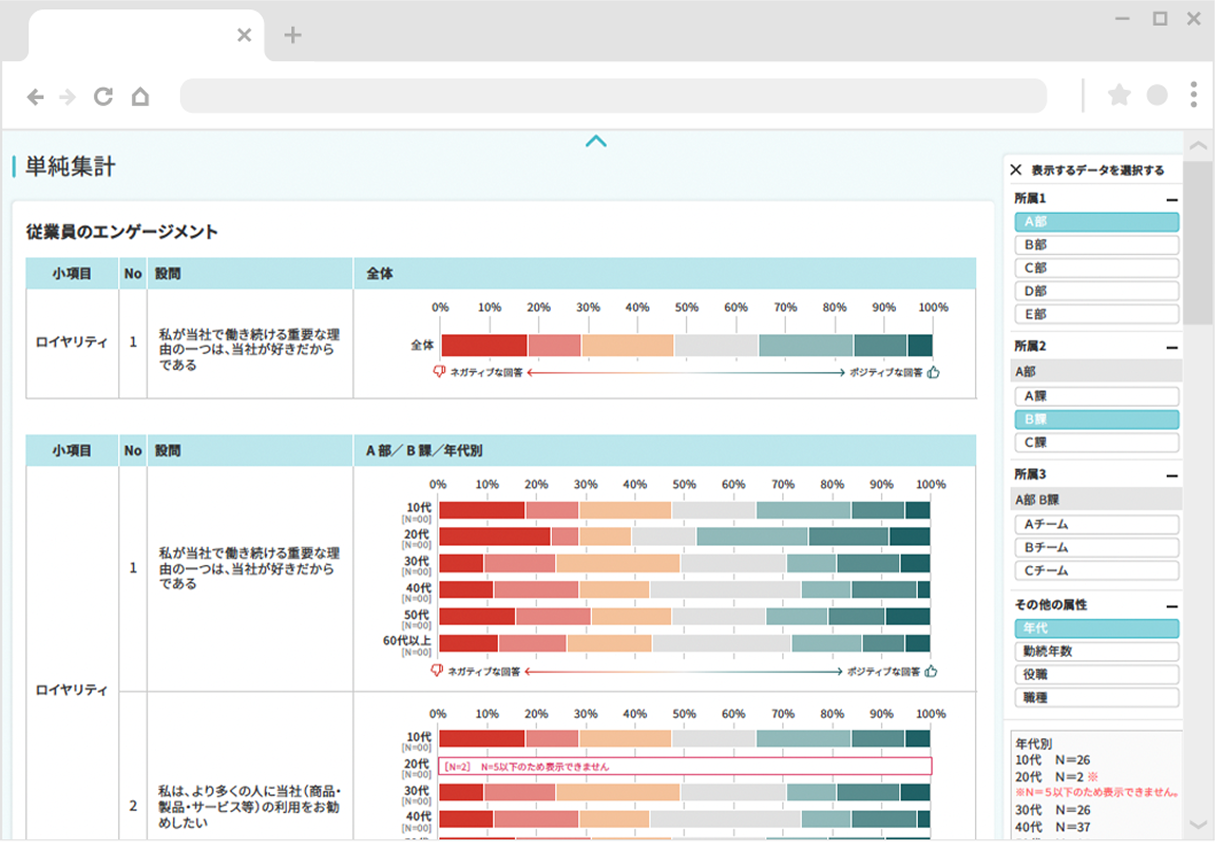This screenshot has width=1216, height=842.
Task: Open the browser three-dot menu
Action: click(1193, 95)
